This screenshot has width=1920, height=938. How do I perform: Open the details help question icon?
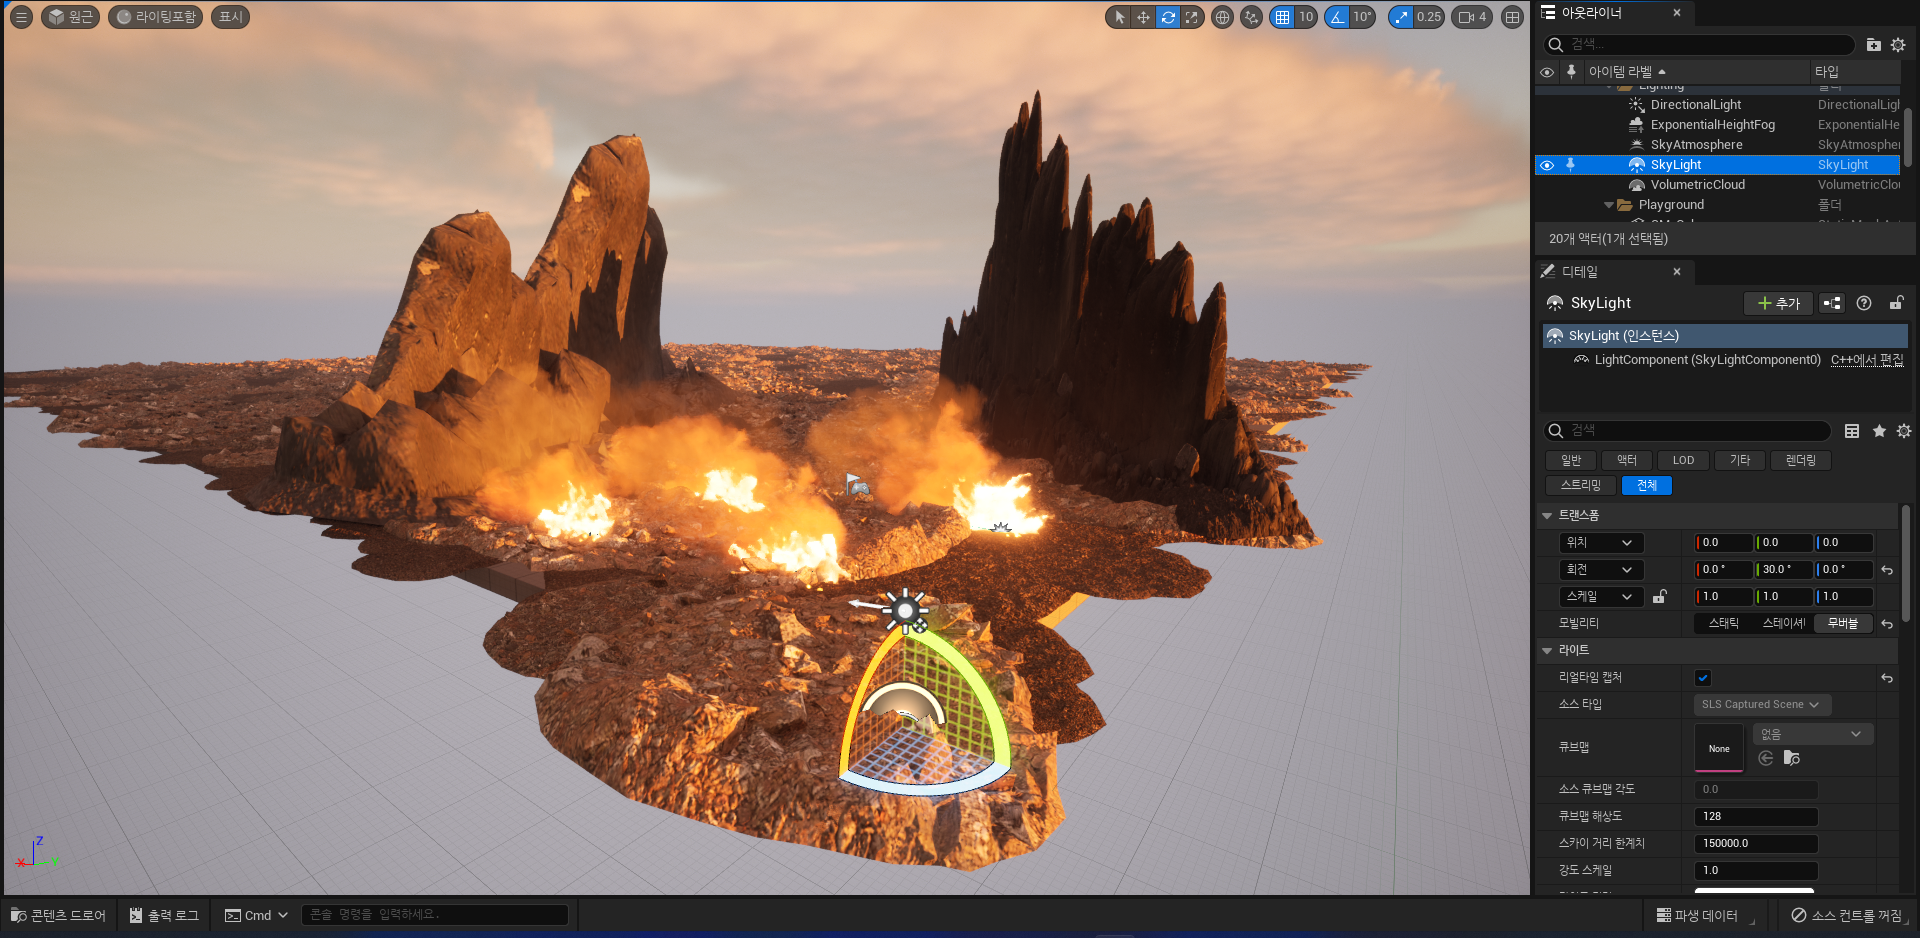click(x=1864, y=303)
